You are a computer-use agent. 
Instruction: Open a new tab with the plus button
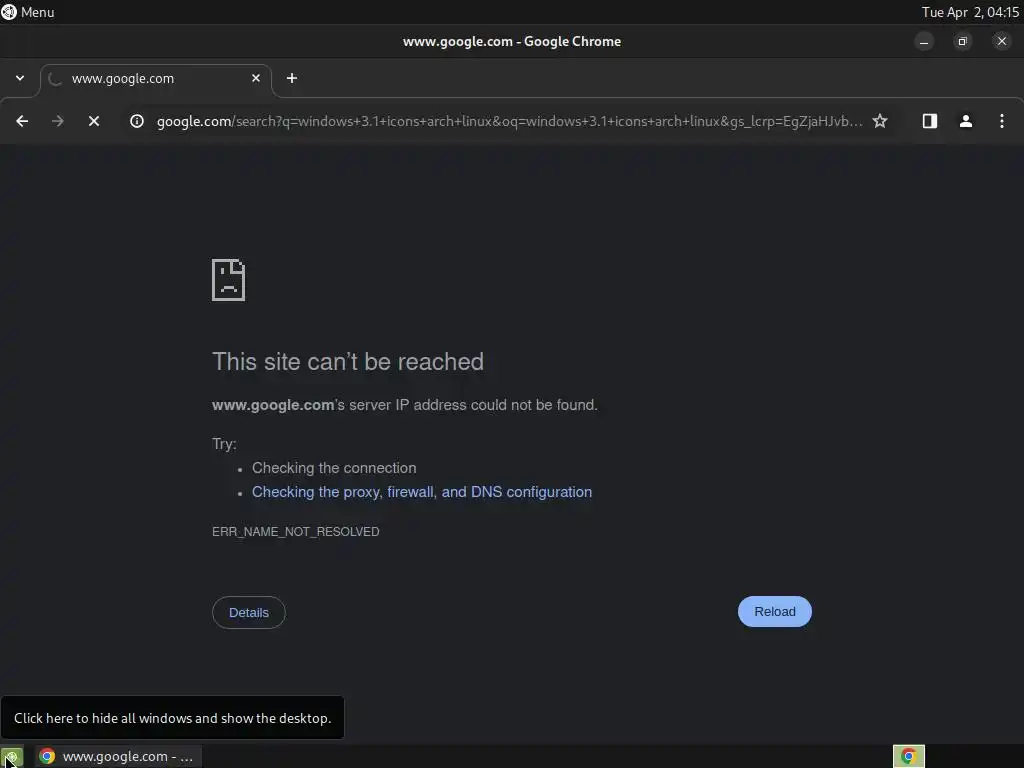(x=292, y=78)
